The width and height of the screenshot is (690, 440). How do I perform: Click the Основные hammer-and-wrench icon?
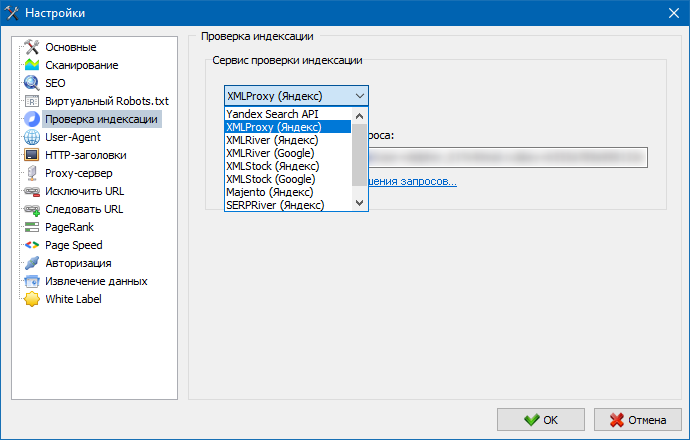coord(32,47)
